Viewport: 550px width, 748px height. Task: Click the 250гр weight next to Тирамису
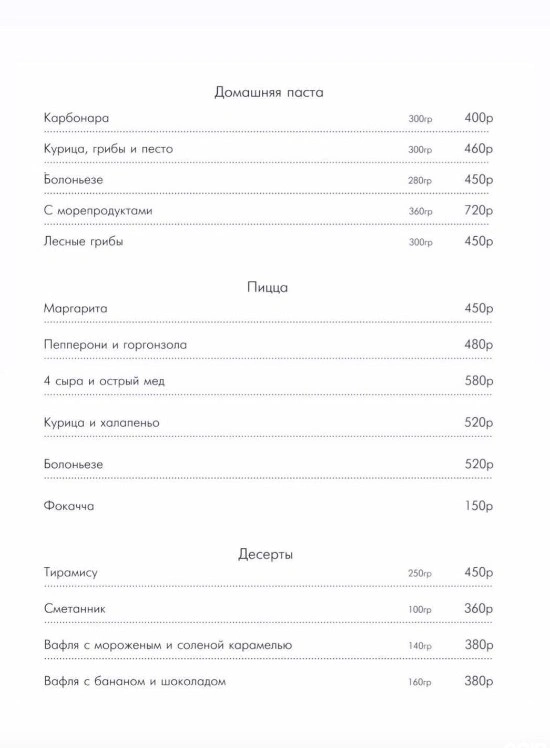[420, 573]
